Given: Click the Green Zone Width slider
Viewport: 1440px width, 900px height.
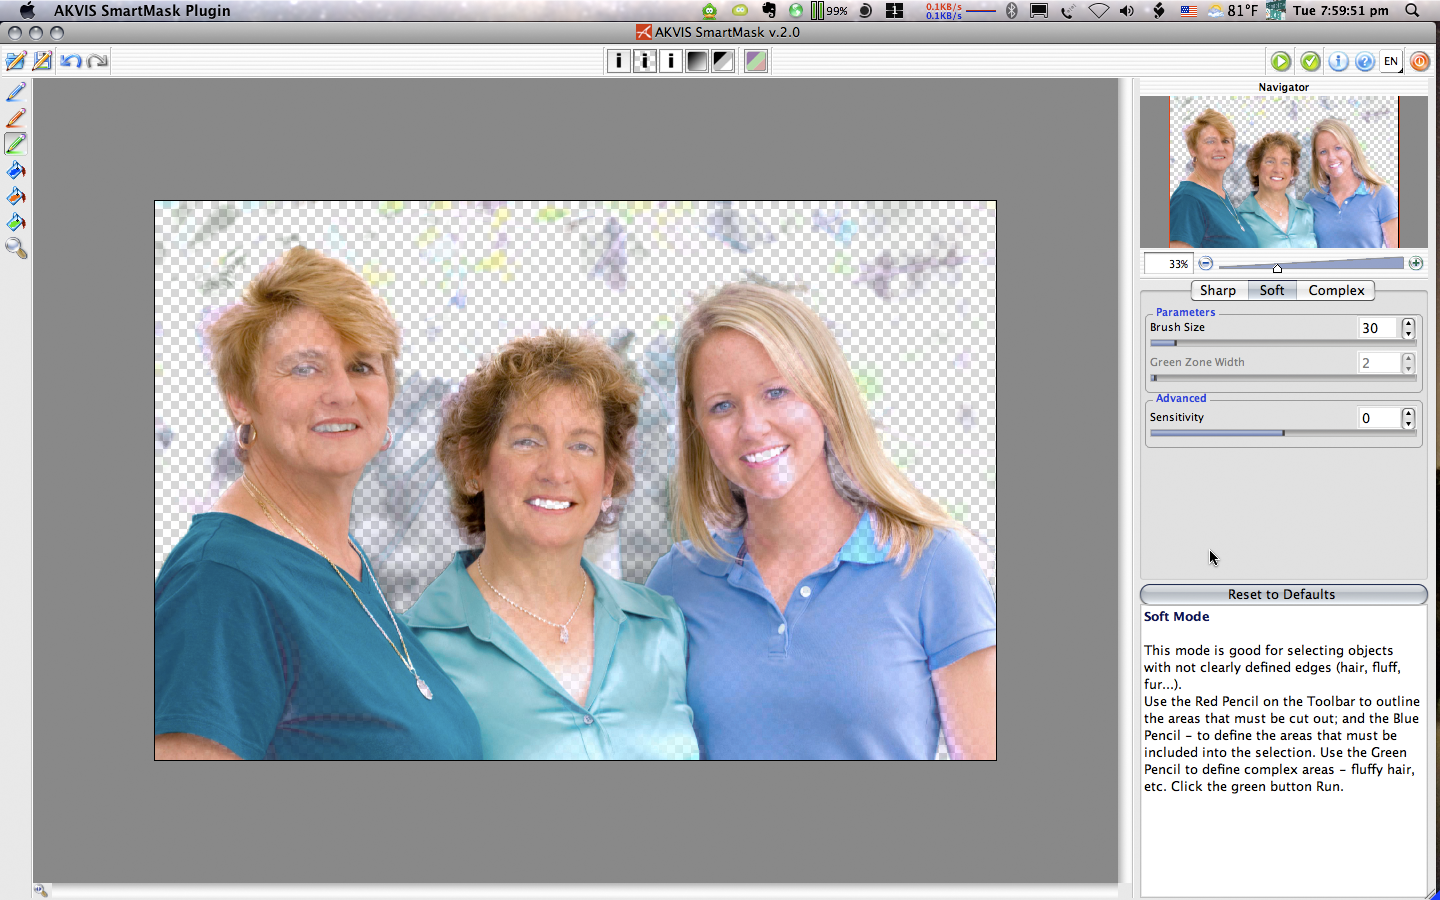Looking at the screenshot, I should [x=1283, y=378].
